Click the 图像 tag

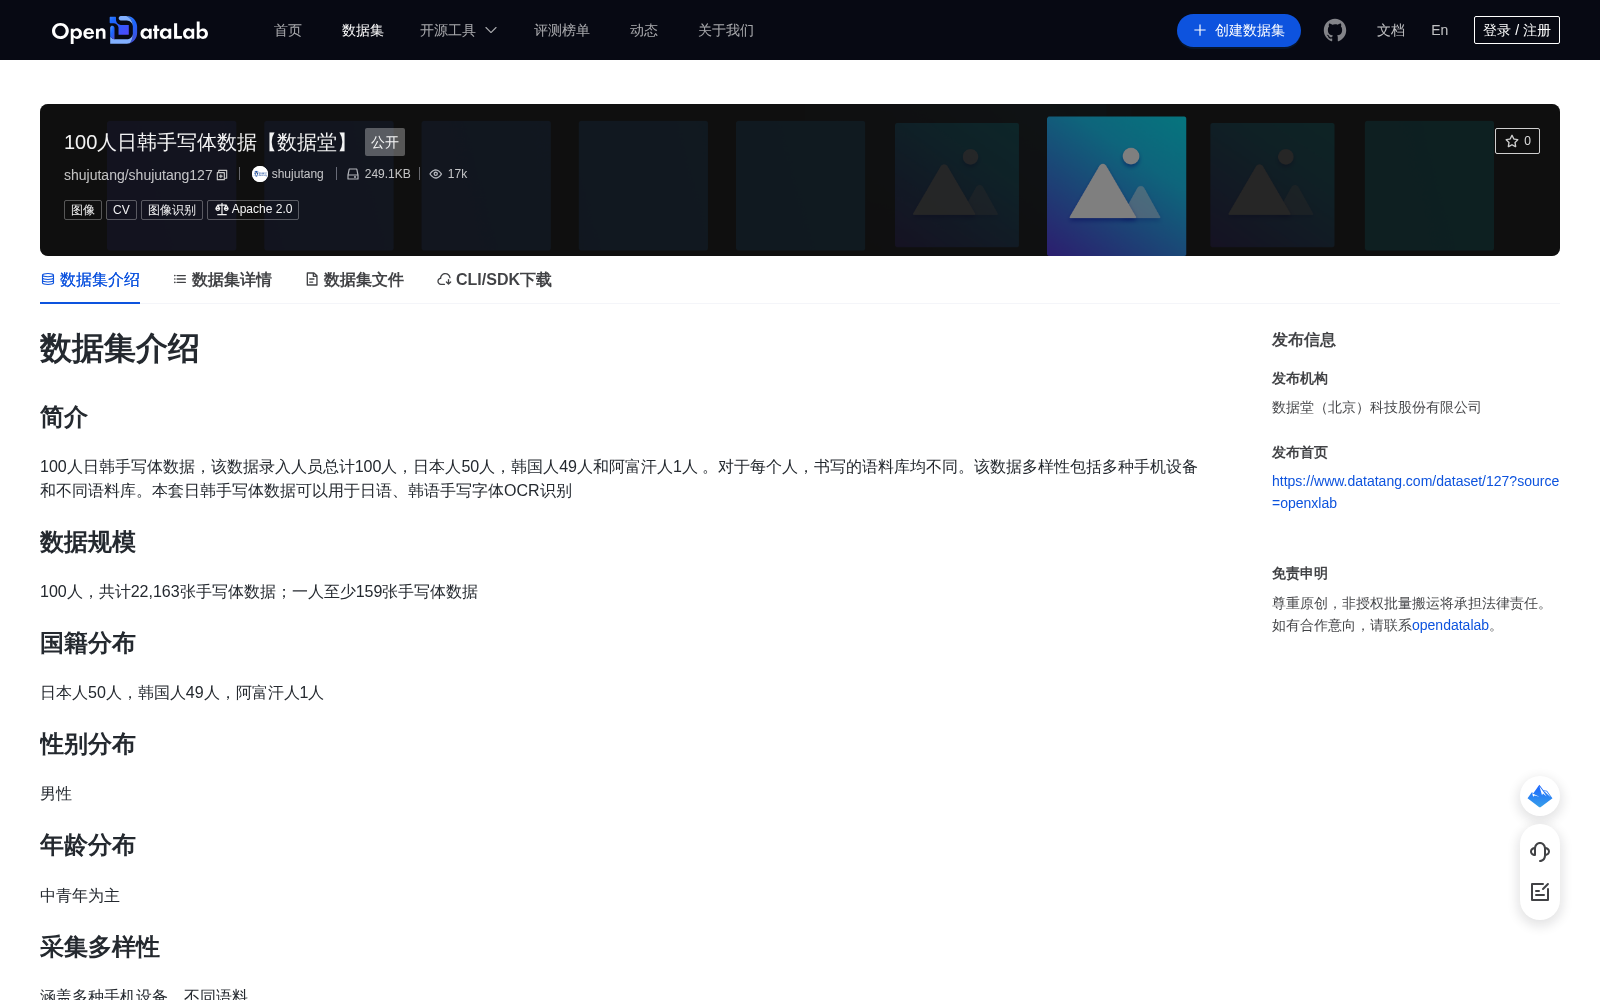[83, 210]
